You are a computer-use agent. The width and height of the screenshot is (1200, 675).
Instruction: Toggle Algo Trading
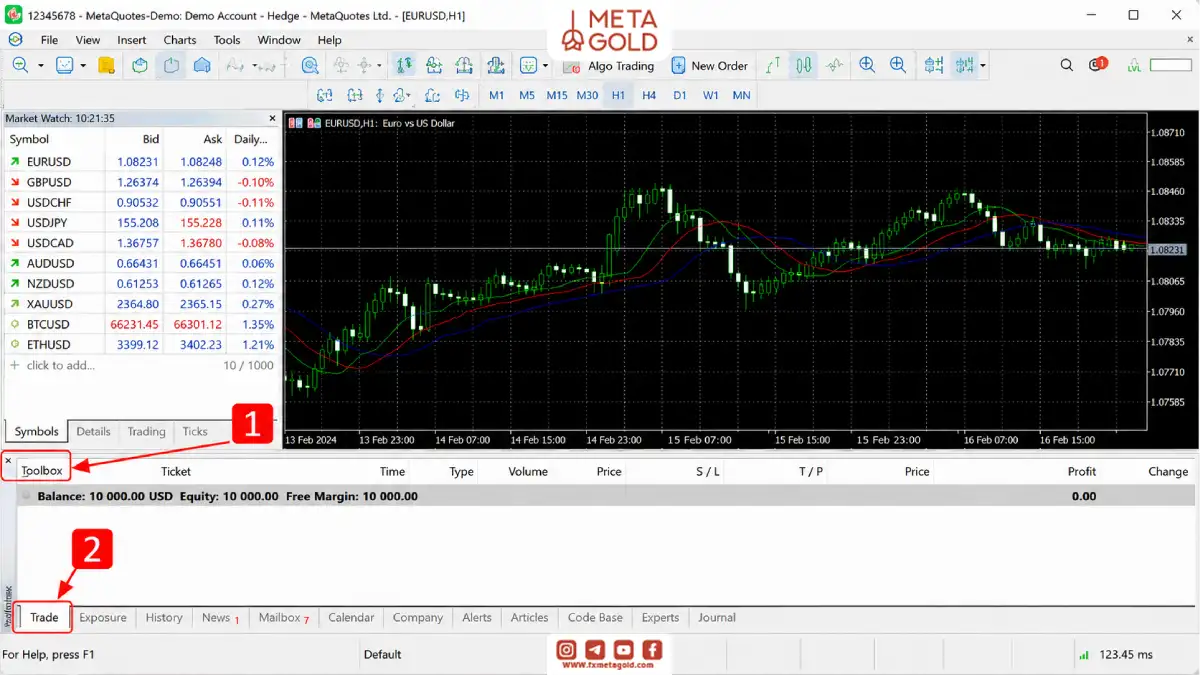point(608,66)
